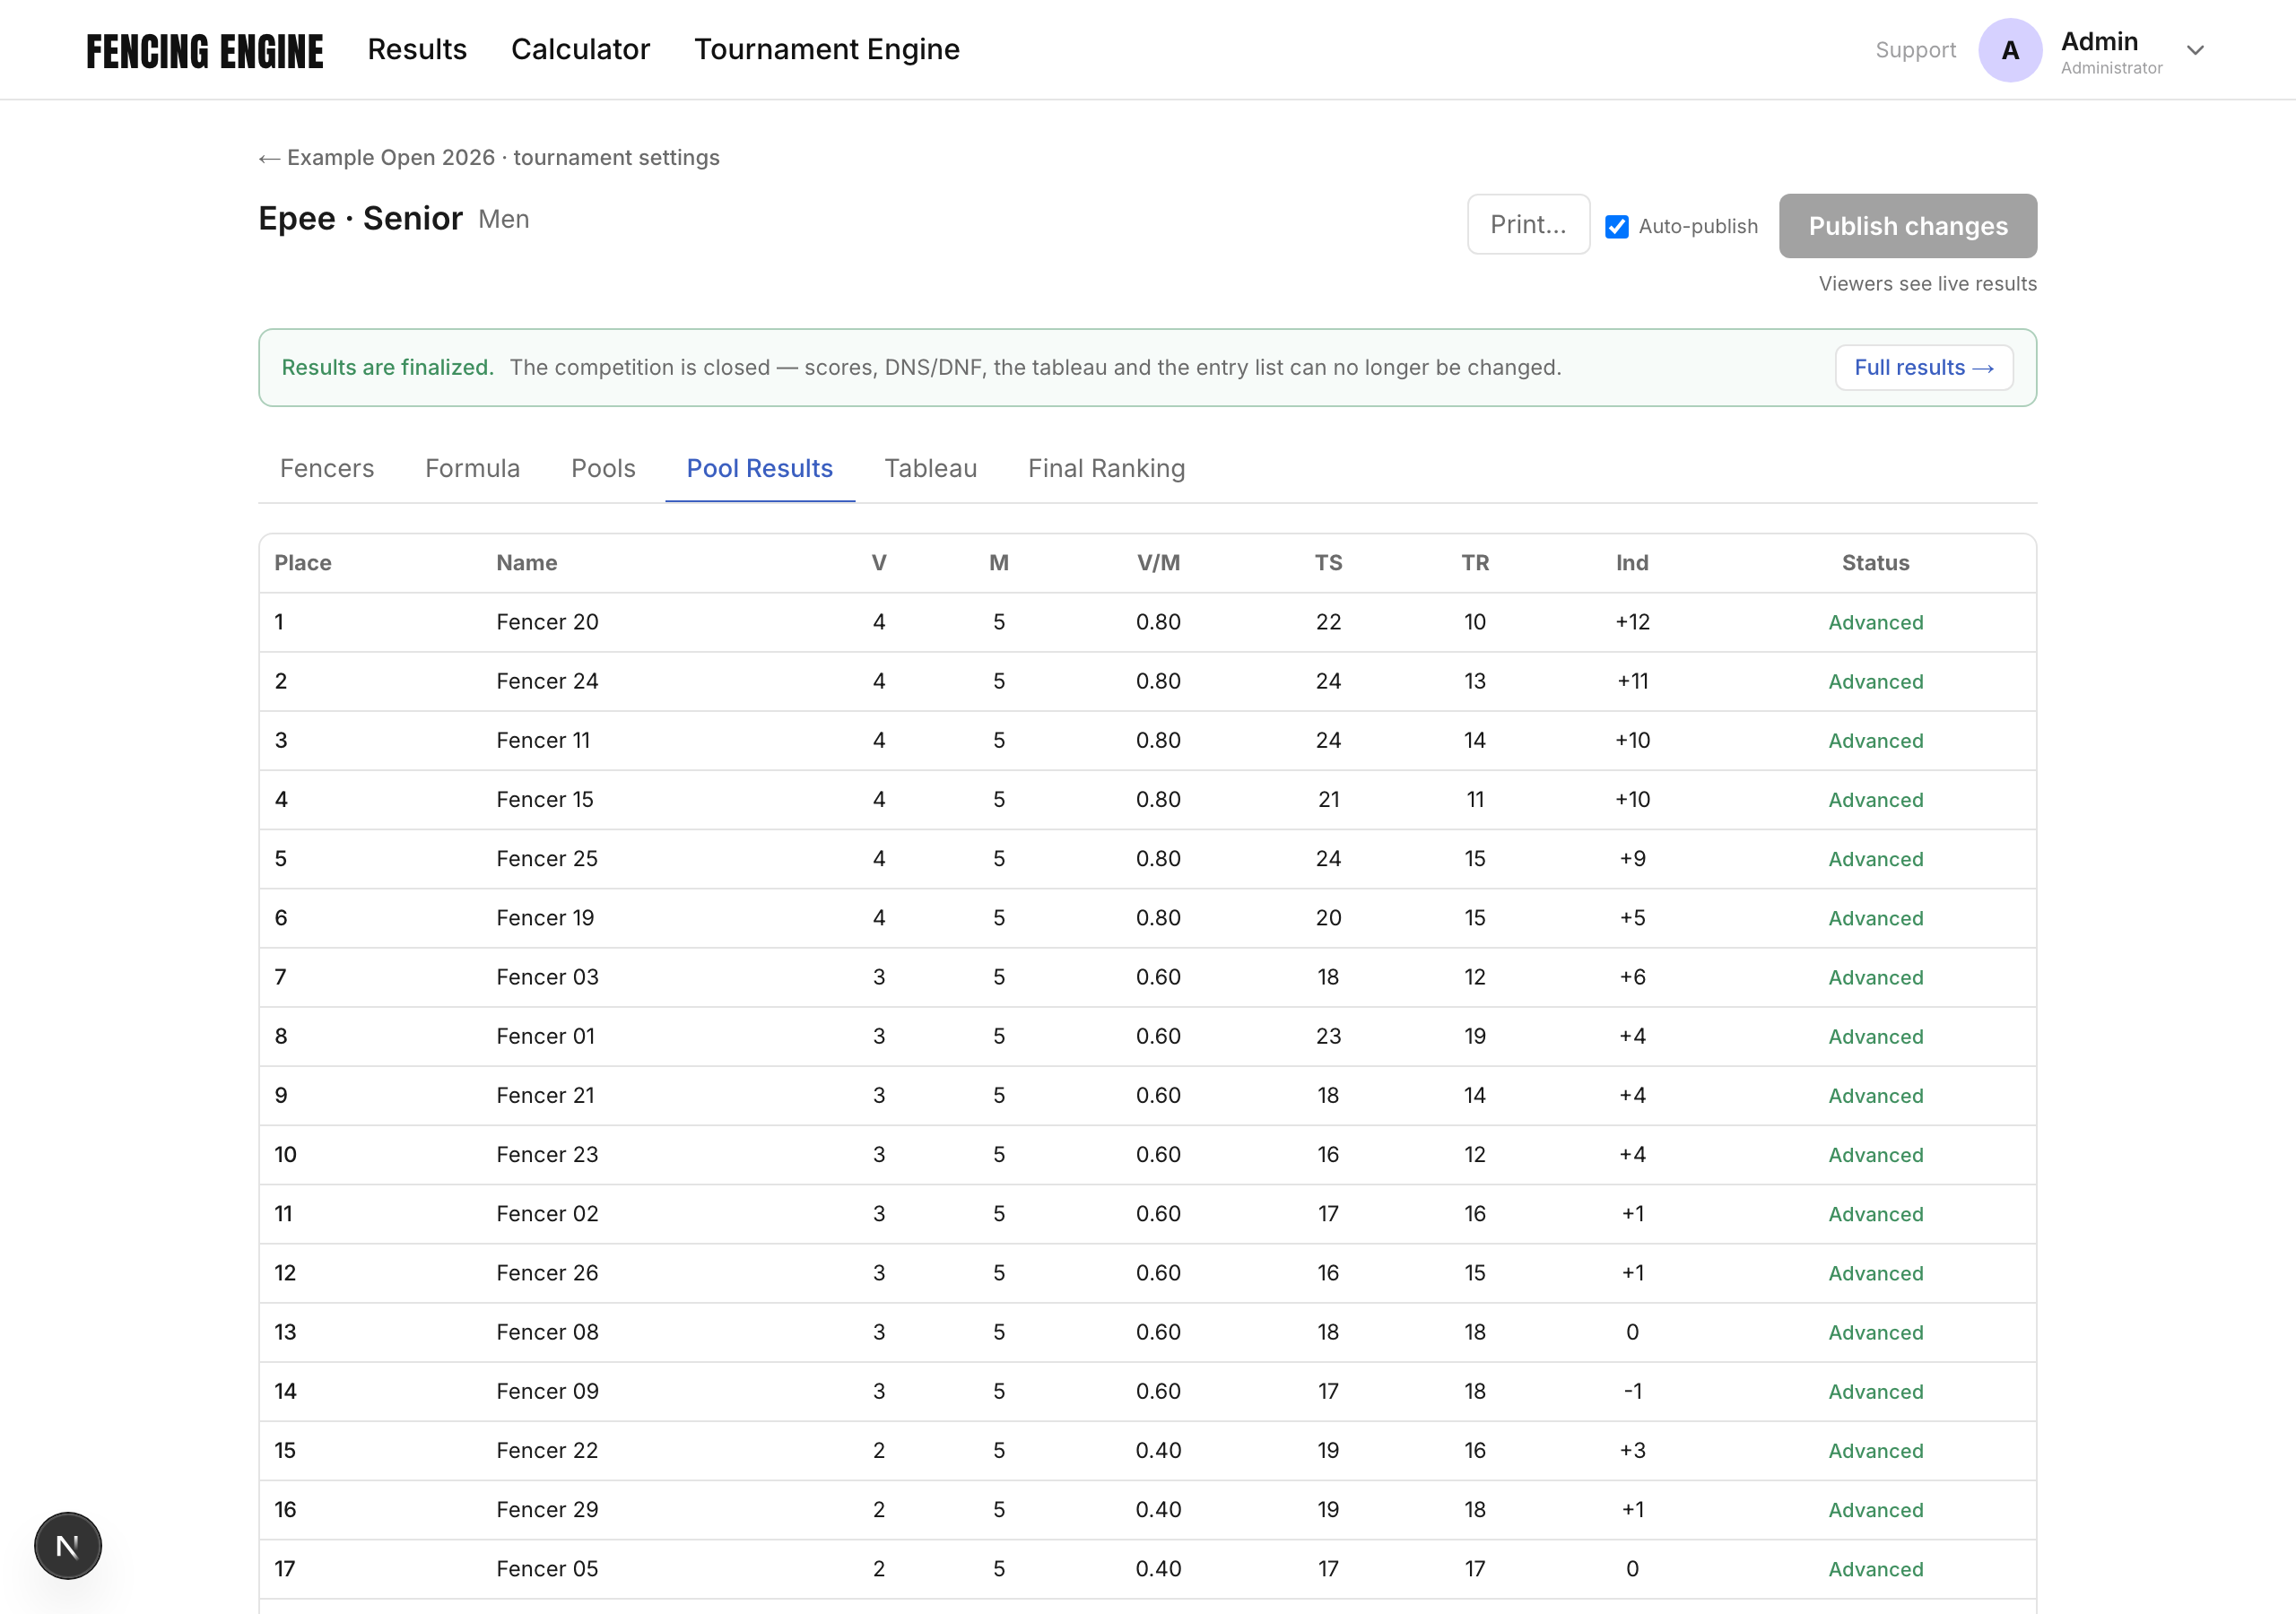The height and width of the screenshot is (1614, 2296).
Task: Switch to the Formula tab
Action: tap(472, 468)
